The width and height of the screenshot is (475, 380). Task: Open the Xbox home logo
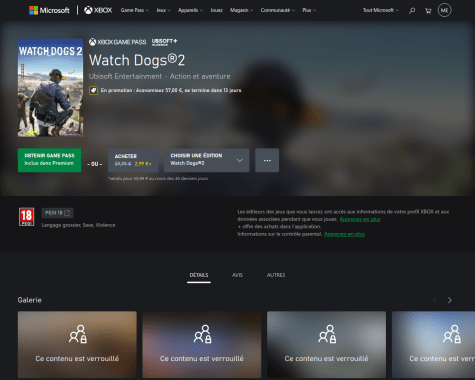click(x=98, y=10)
